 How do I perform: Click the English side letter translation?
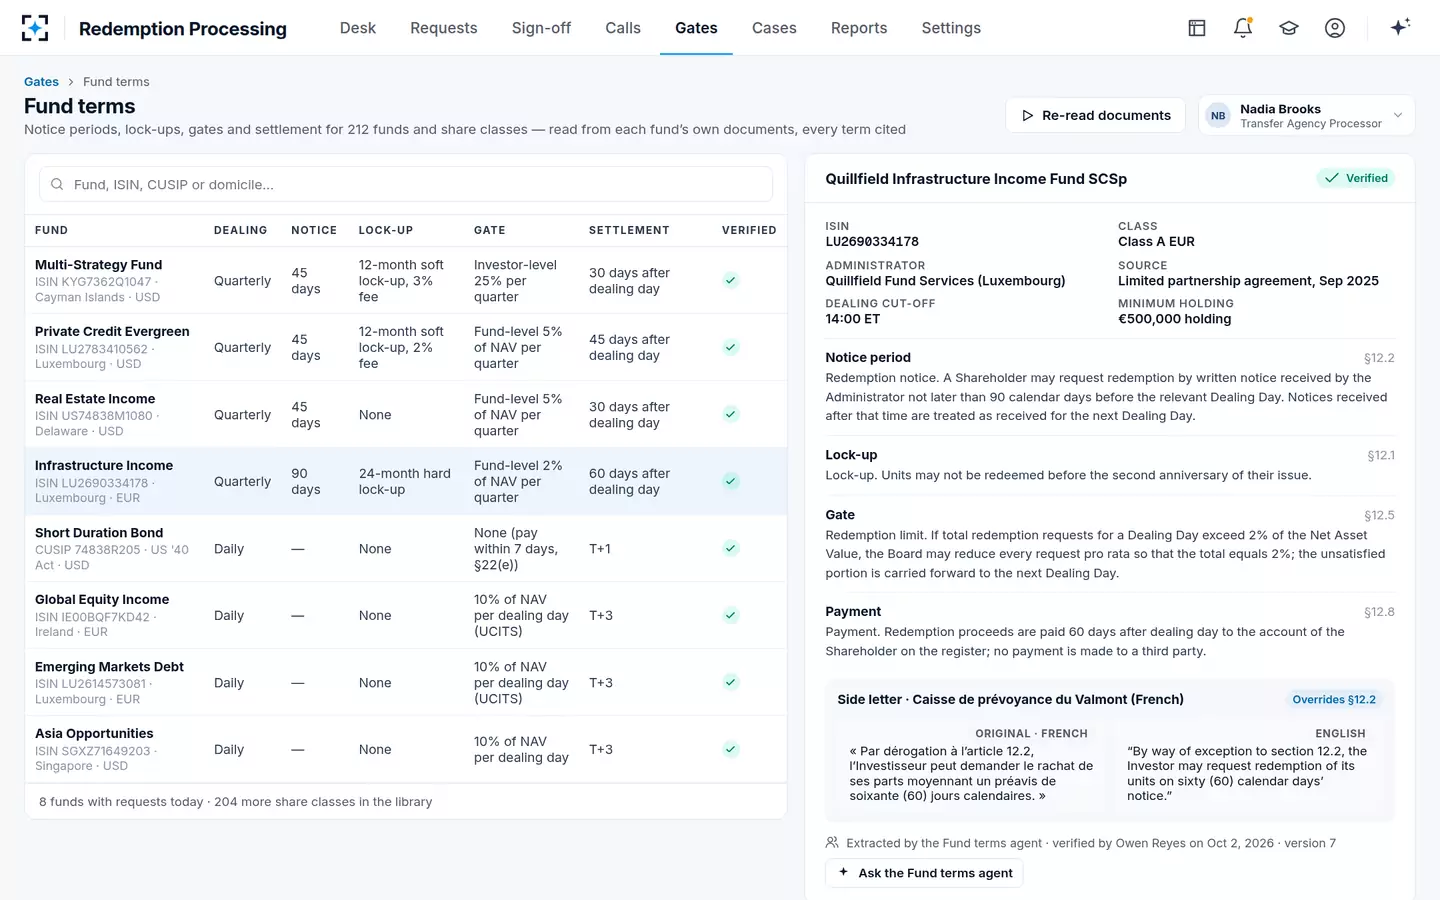pos(1247,774)
